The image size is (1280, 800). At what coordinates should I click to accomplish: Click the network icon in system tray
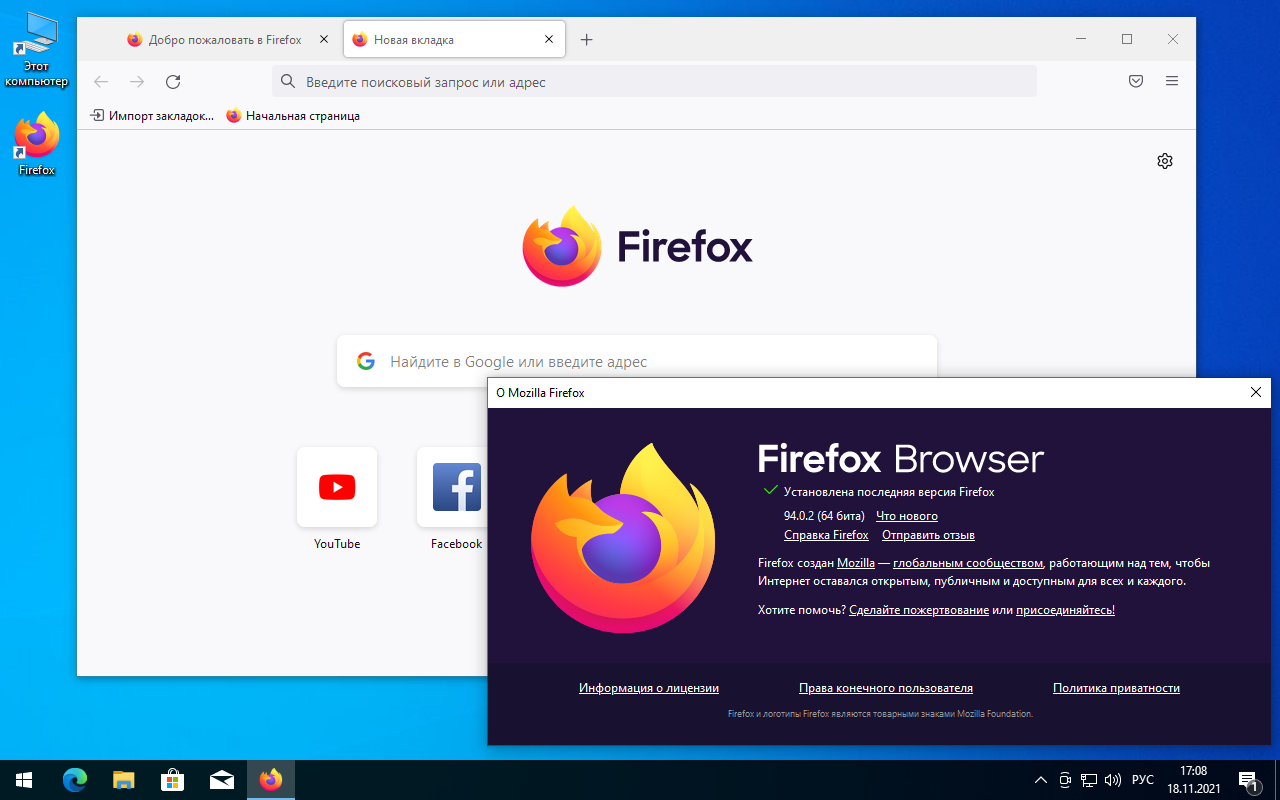pos(1089,780)
